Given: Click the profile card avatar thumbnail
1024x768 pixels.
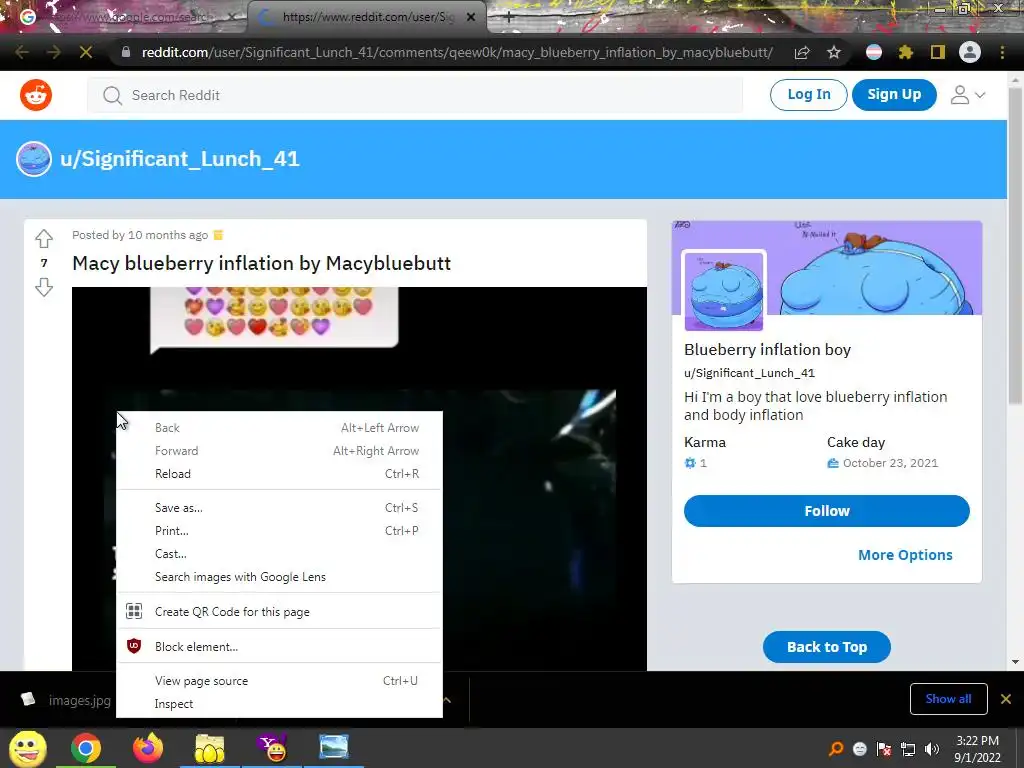Looking at the screenshot, I should [724, 291].
